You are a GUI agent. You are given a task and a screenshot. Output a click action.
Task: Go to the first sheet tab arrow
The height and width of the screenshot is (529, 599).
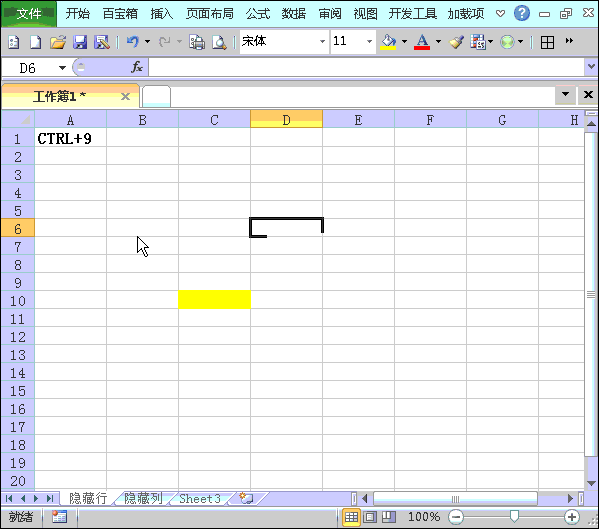pos(10,498)
